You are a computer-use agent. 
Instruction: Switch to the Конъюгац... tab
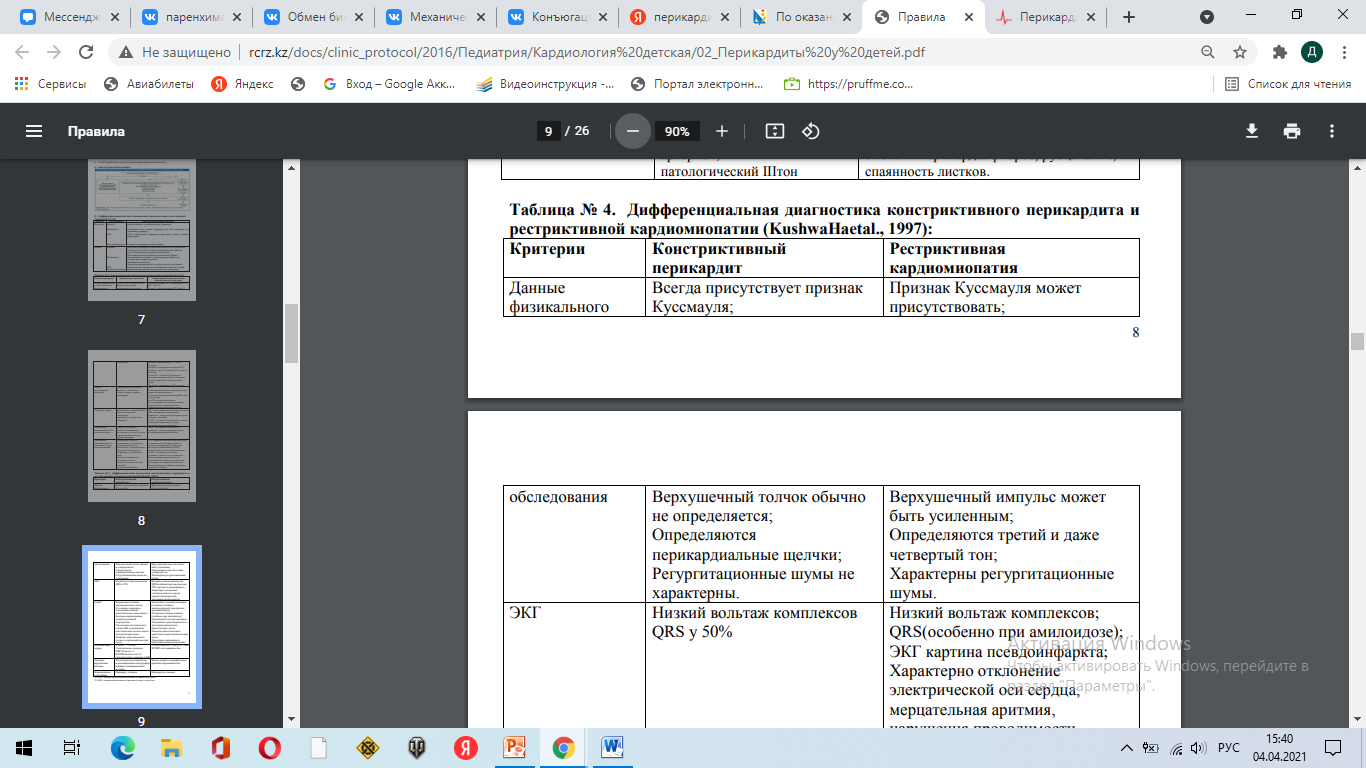[x=548, y=17]
